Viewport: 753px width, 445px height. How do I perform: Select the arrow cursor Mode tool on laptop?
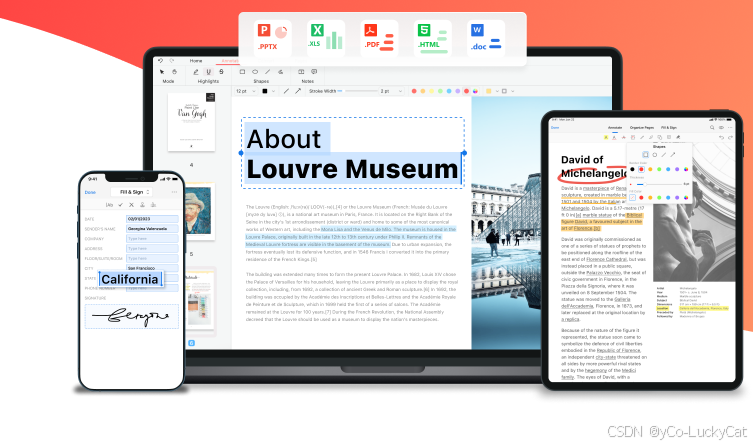coord(162,72)
